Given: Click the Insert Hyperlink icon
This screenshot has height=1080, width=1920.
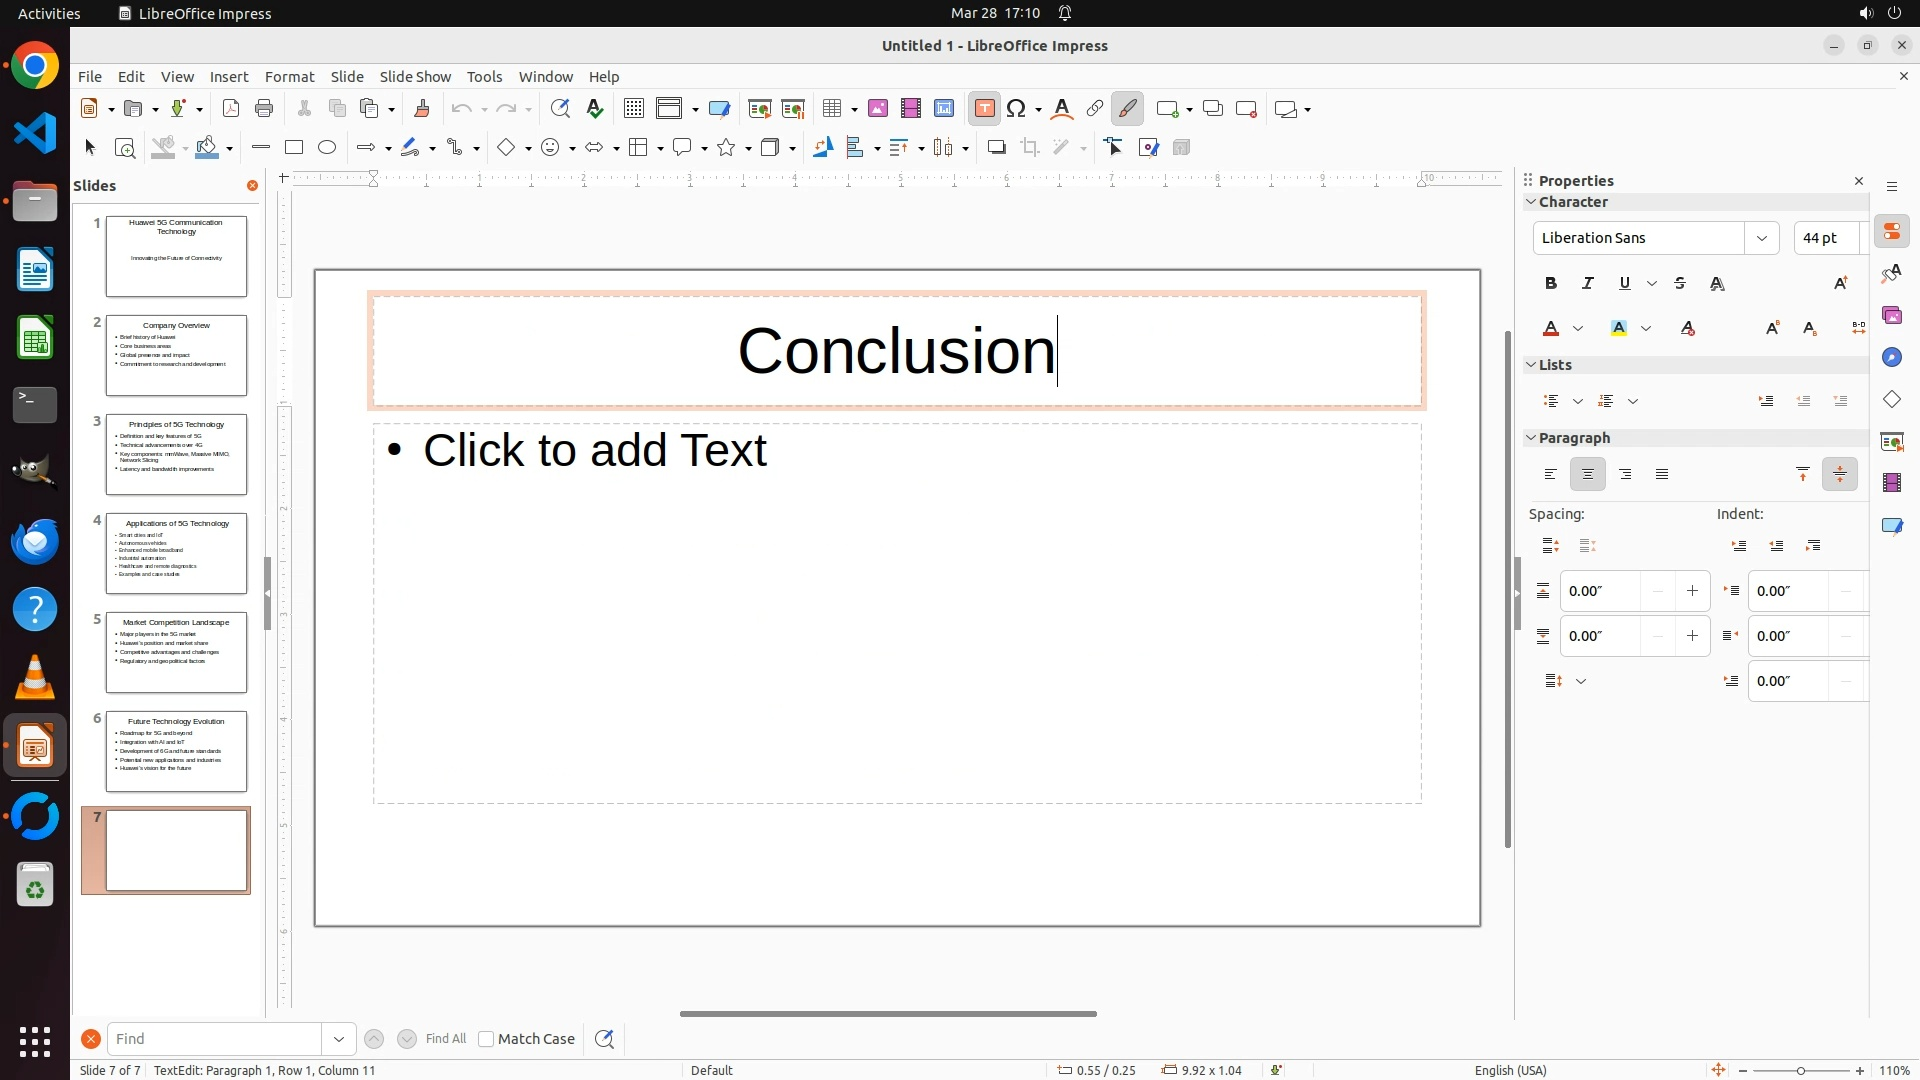Looking at the screenshot, I should [1095, 109].
